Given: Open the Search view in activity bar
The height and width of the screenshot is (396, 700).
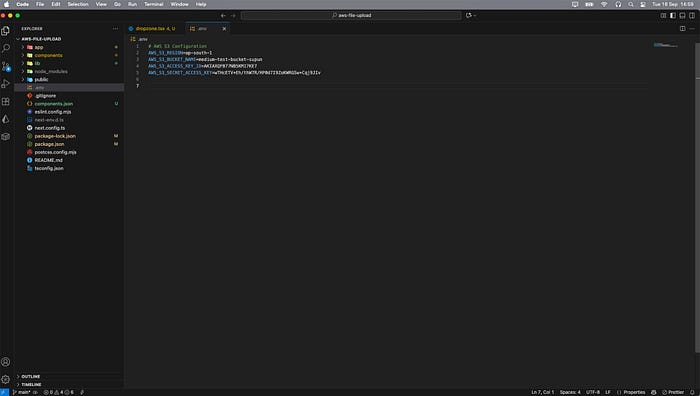Looking at the screenshot, I should (x=6, y=48).
